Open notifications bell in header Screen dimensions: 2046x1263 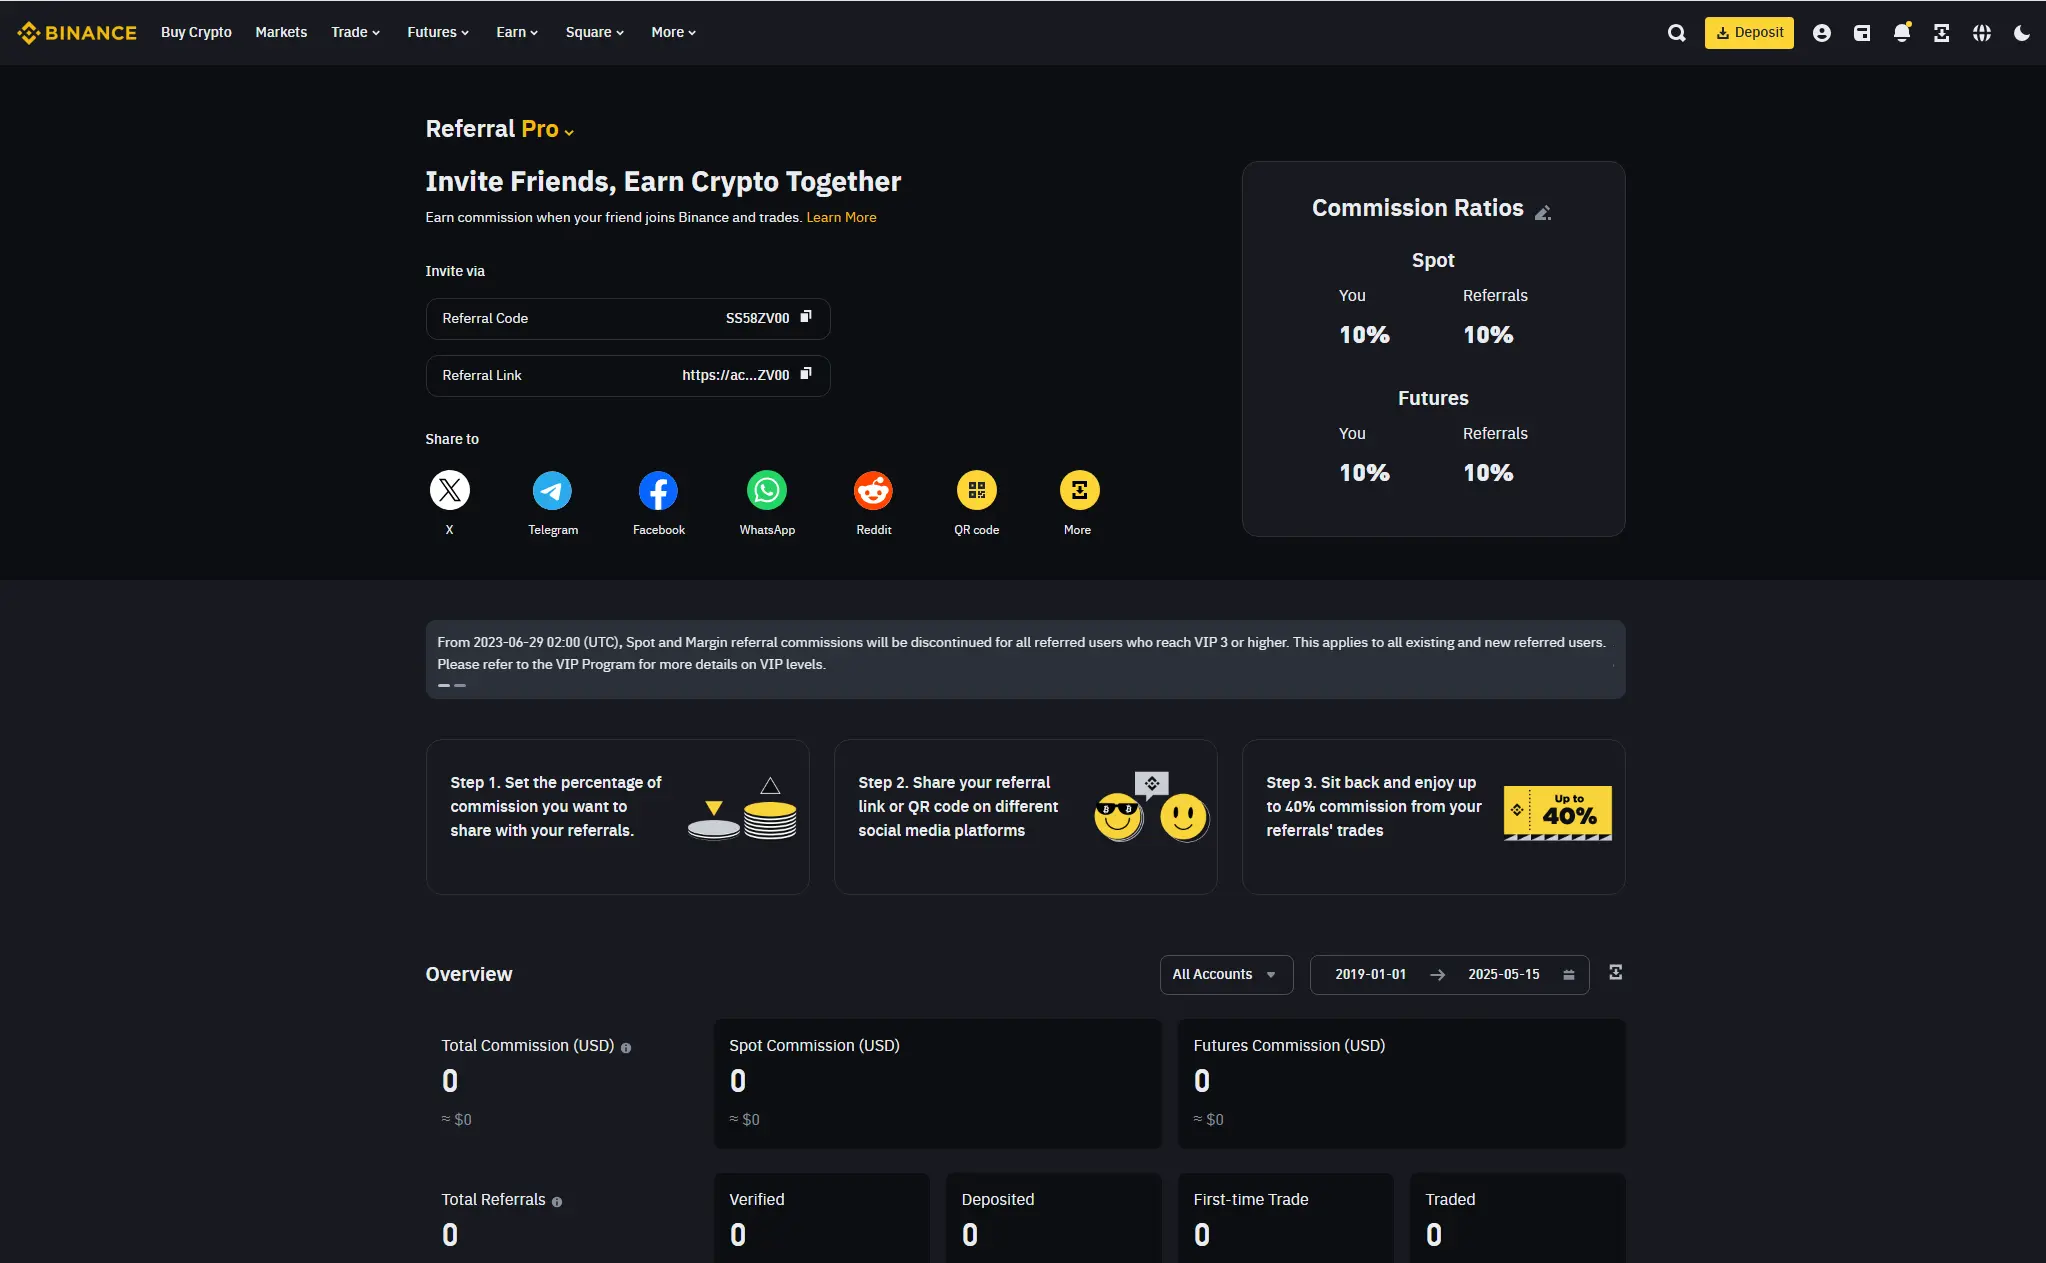pos(1901,33)
